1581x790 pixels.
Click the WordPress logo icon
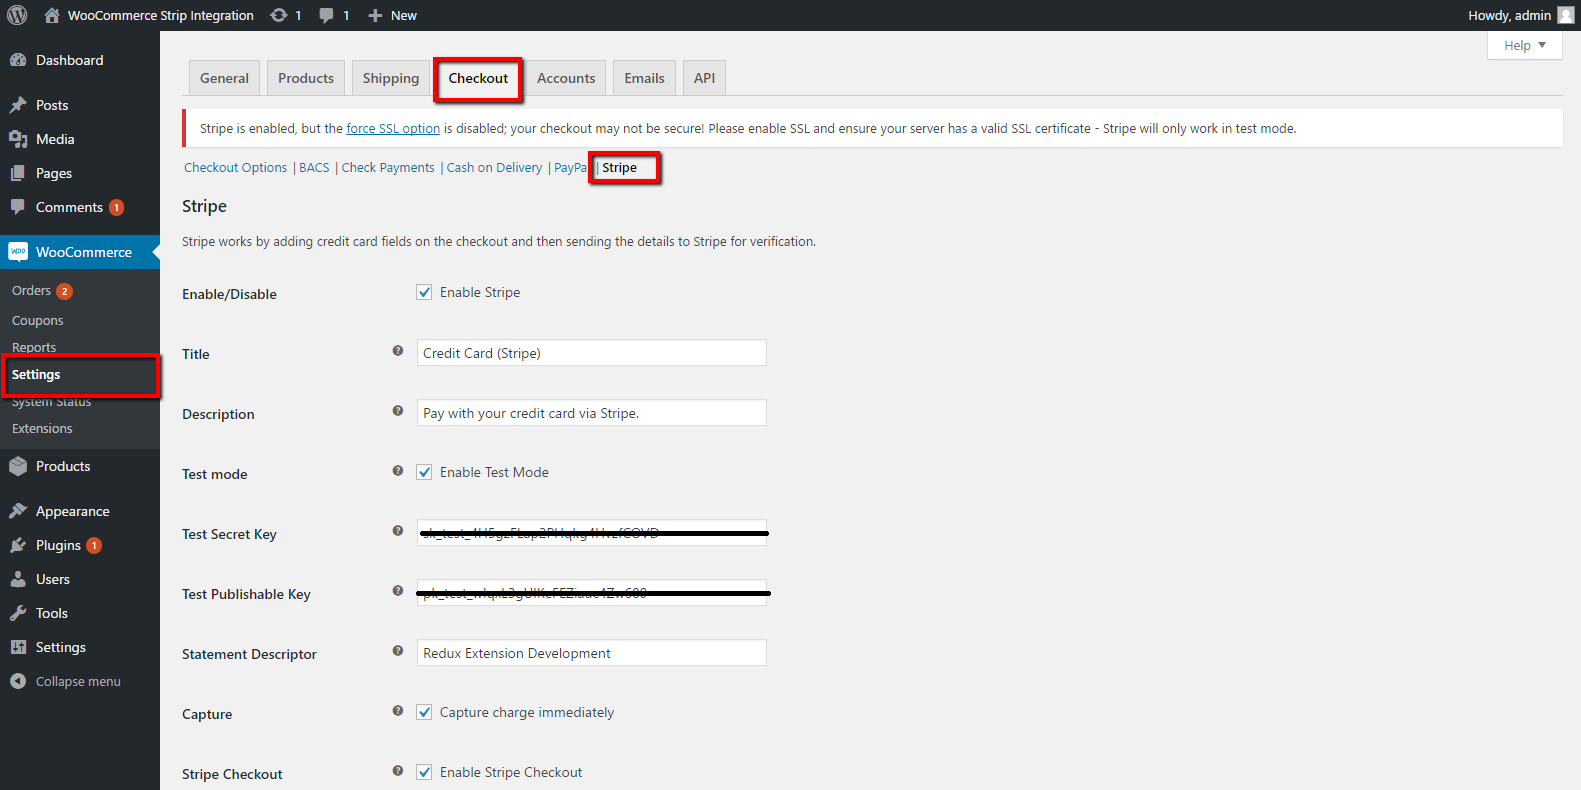point(17,15)
